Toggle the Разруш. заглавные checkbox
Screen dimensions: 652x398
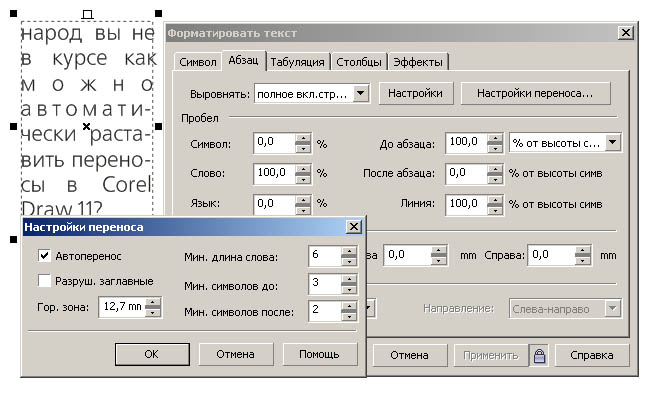tap(44, 281)
